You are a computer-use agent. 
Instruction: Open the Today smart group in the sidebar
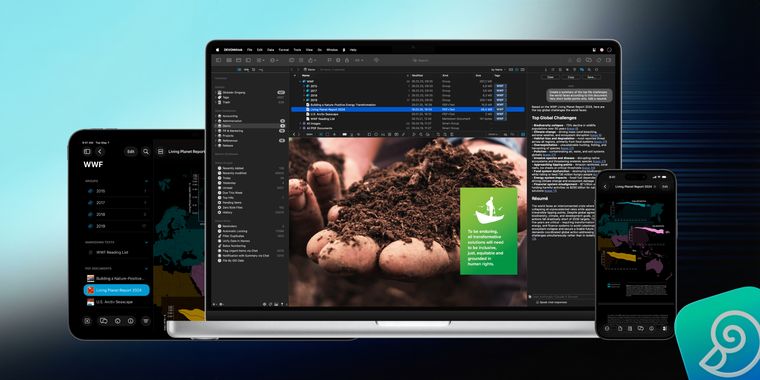click(250, 178)
